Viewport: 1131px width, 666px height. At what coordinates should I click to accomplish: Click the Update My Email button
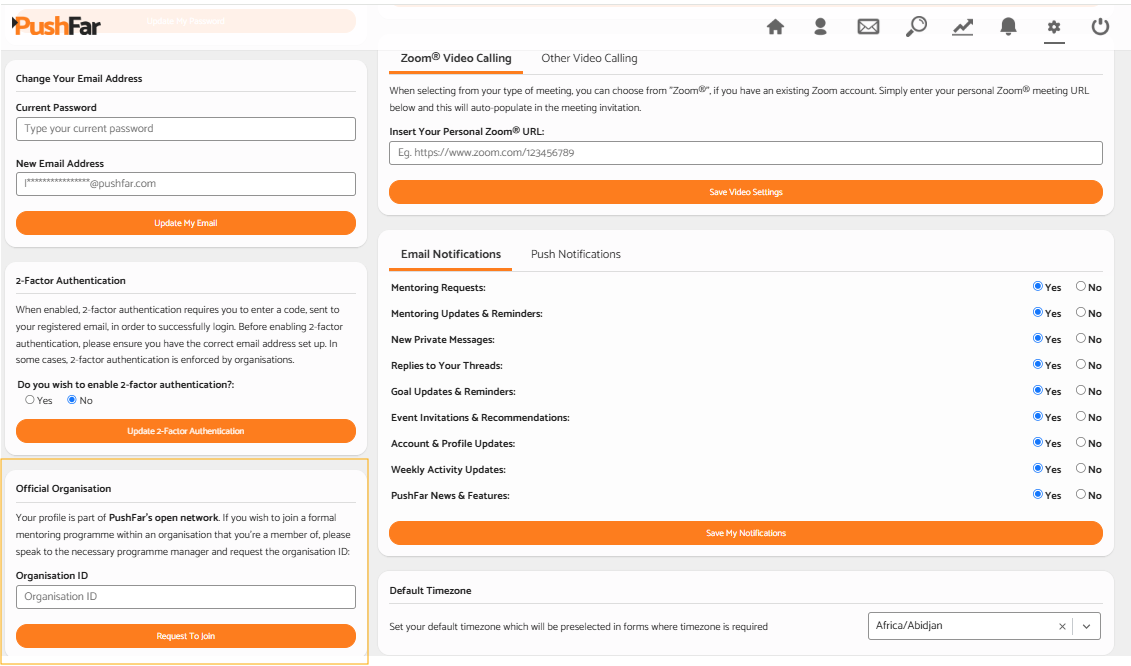[x=185, y=223]
